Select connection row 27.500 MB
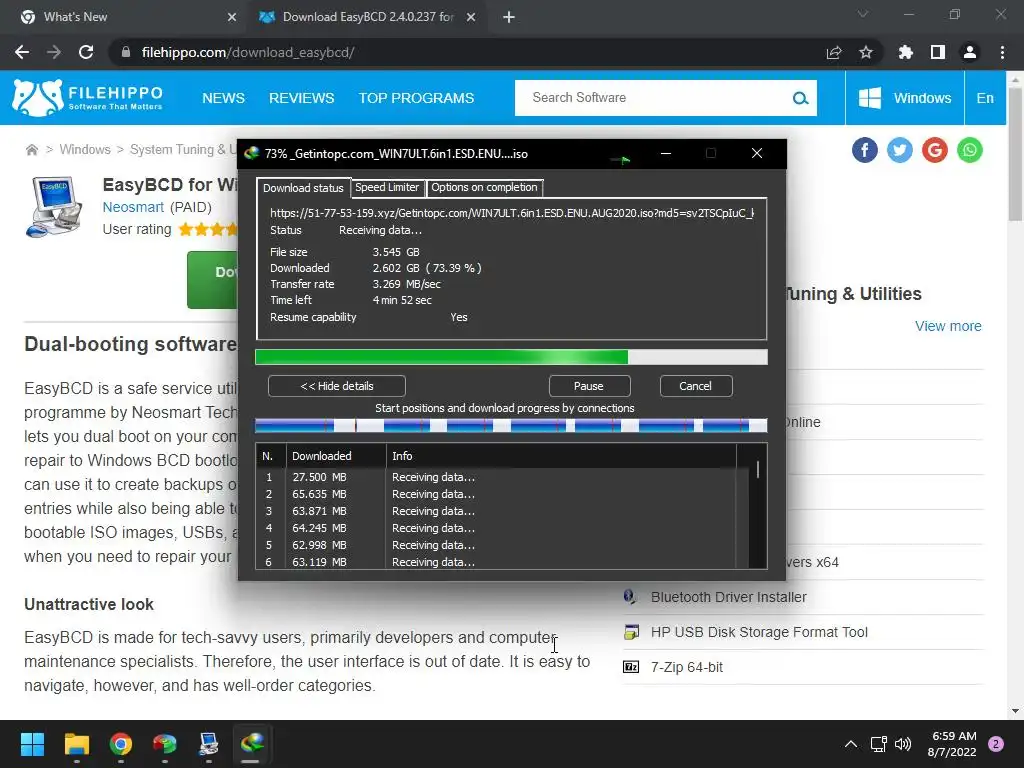The width and height of the screenshot is (1024, 768). coord(496,477)
